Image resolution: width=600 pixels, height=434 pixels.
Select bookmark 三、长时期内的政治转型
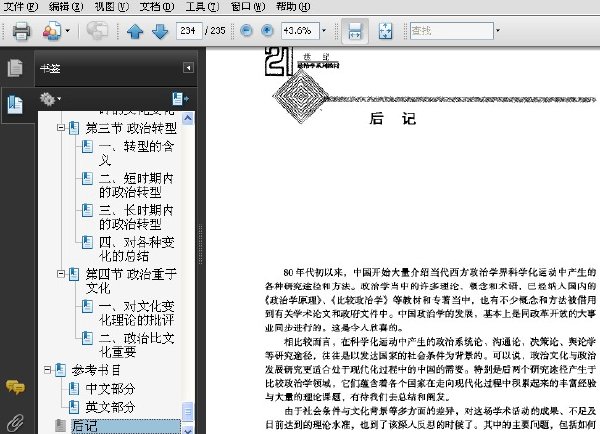136,217
